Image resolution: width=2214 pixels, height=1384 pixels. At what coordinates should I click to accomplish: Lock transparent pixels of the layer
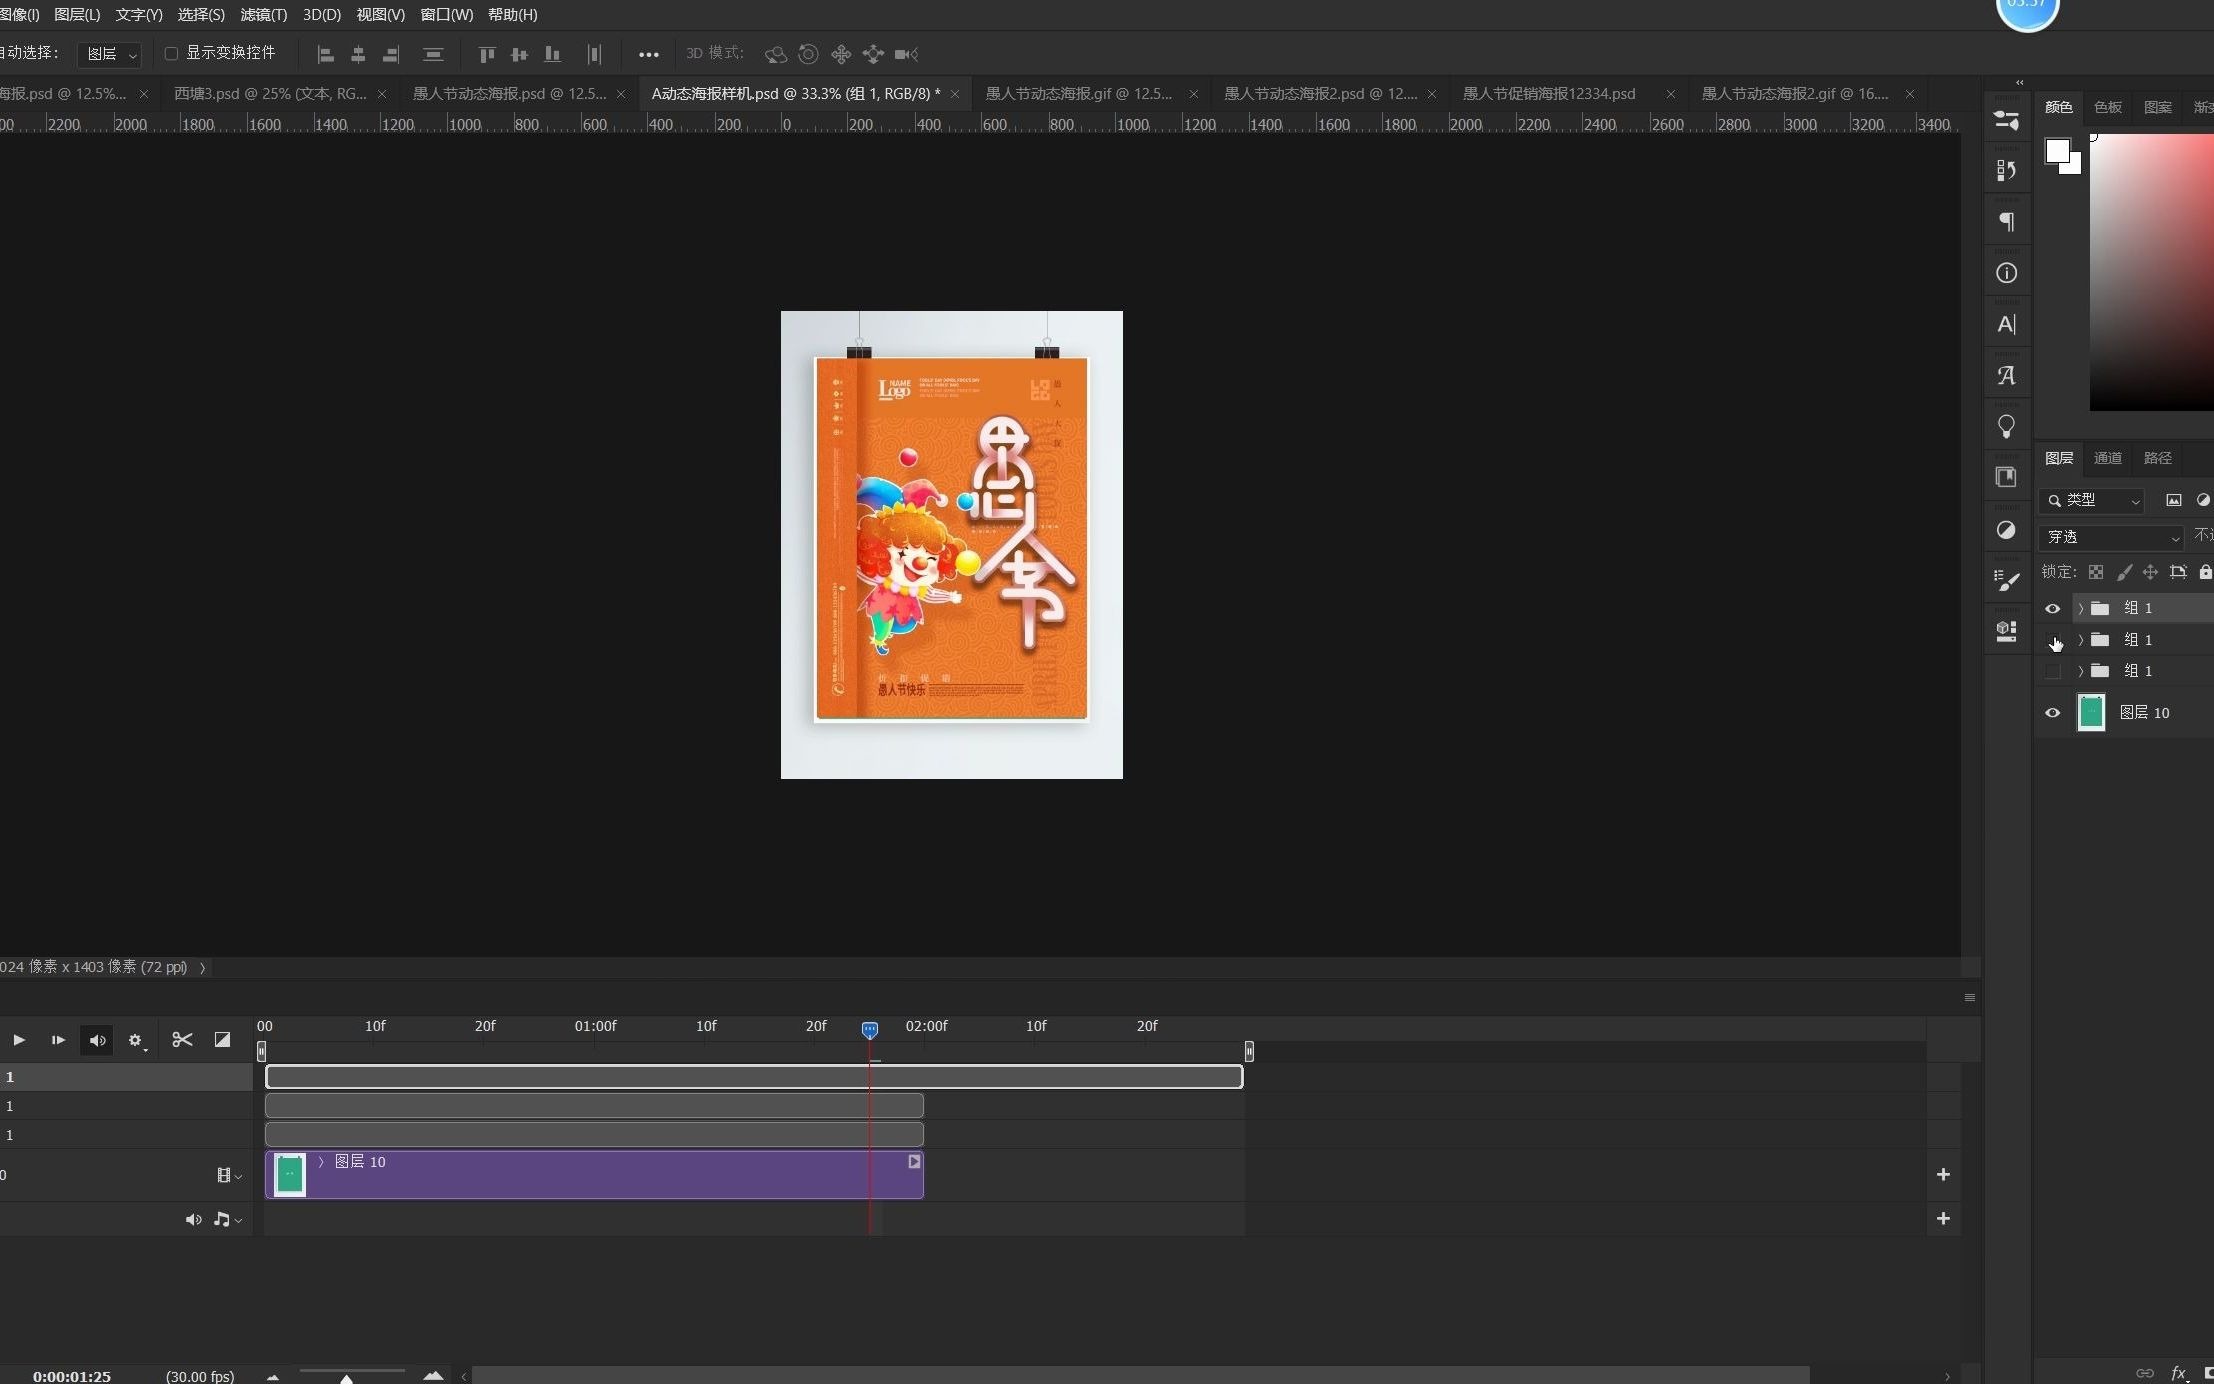(x=2096, y=572)
